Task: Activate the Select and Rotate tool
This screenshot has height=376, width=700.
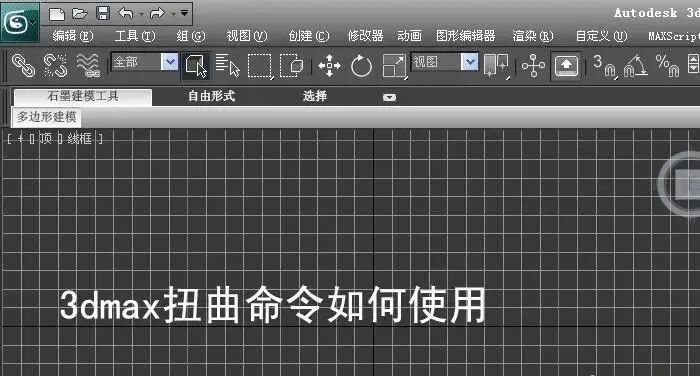Action: [361, 66]
